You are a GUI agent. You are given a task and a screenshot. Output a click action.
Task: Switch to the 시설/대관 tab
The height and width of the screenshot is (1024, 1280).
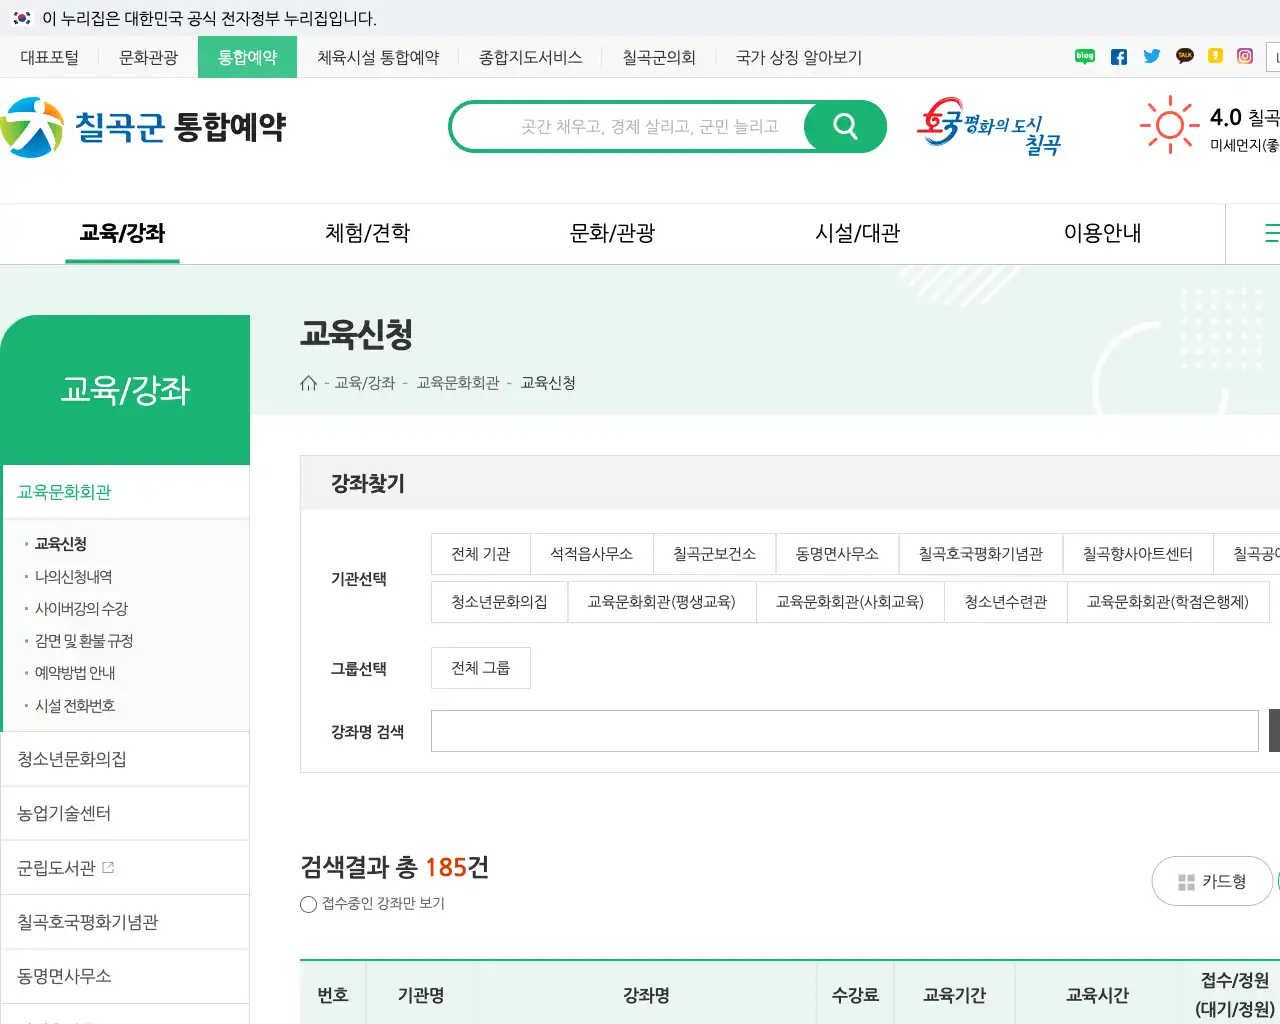(854, 233)
